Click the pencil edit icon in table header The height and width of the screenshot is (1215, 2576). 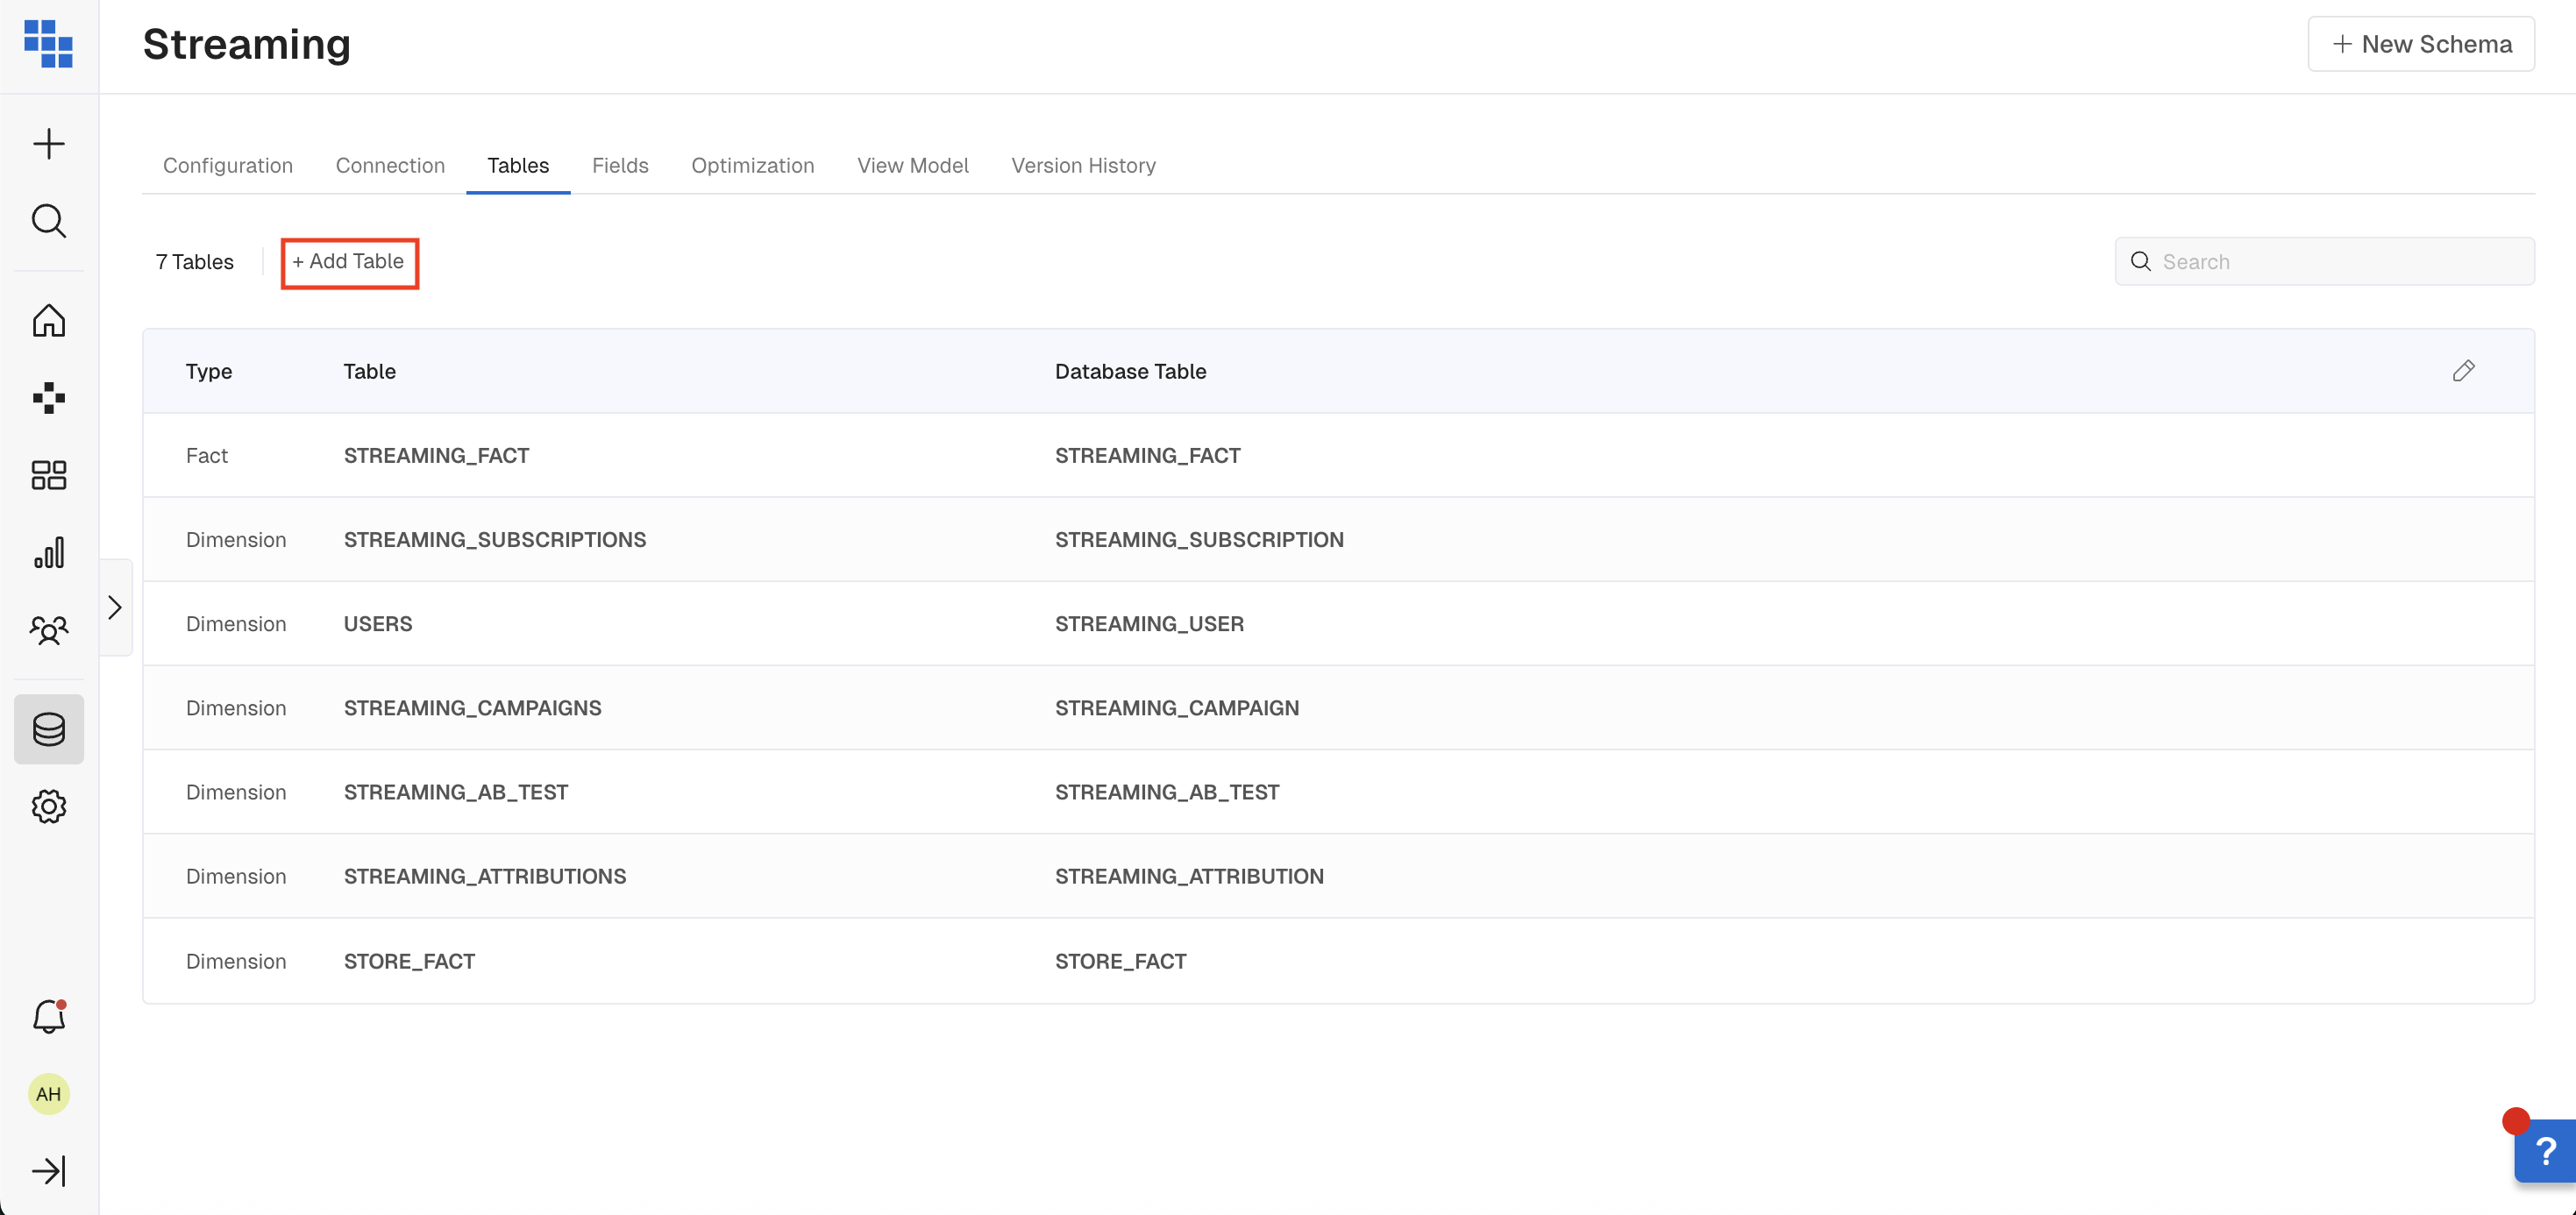[2463, 371]
